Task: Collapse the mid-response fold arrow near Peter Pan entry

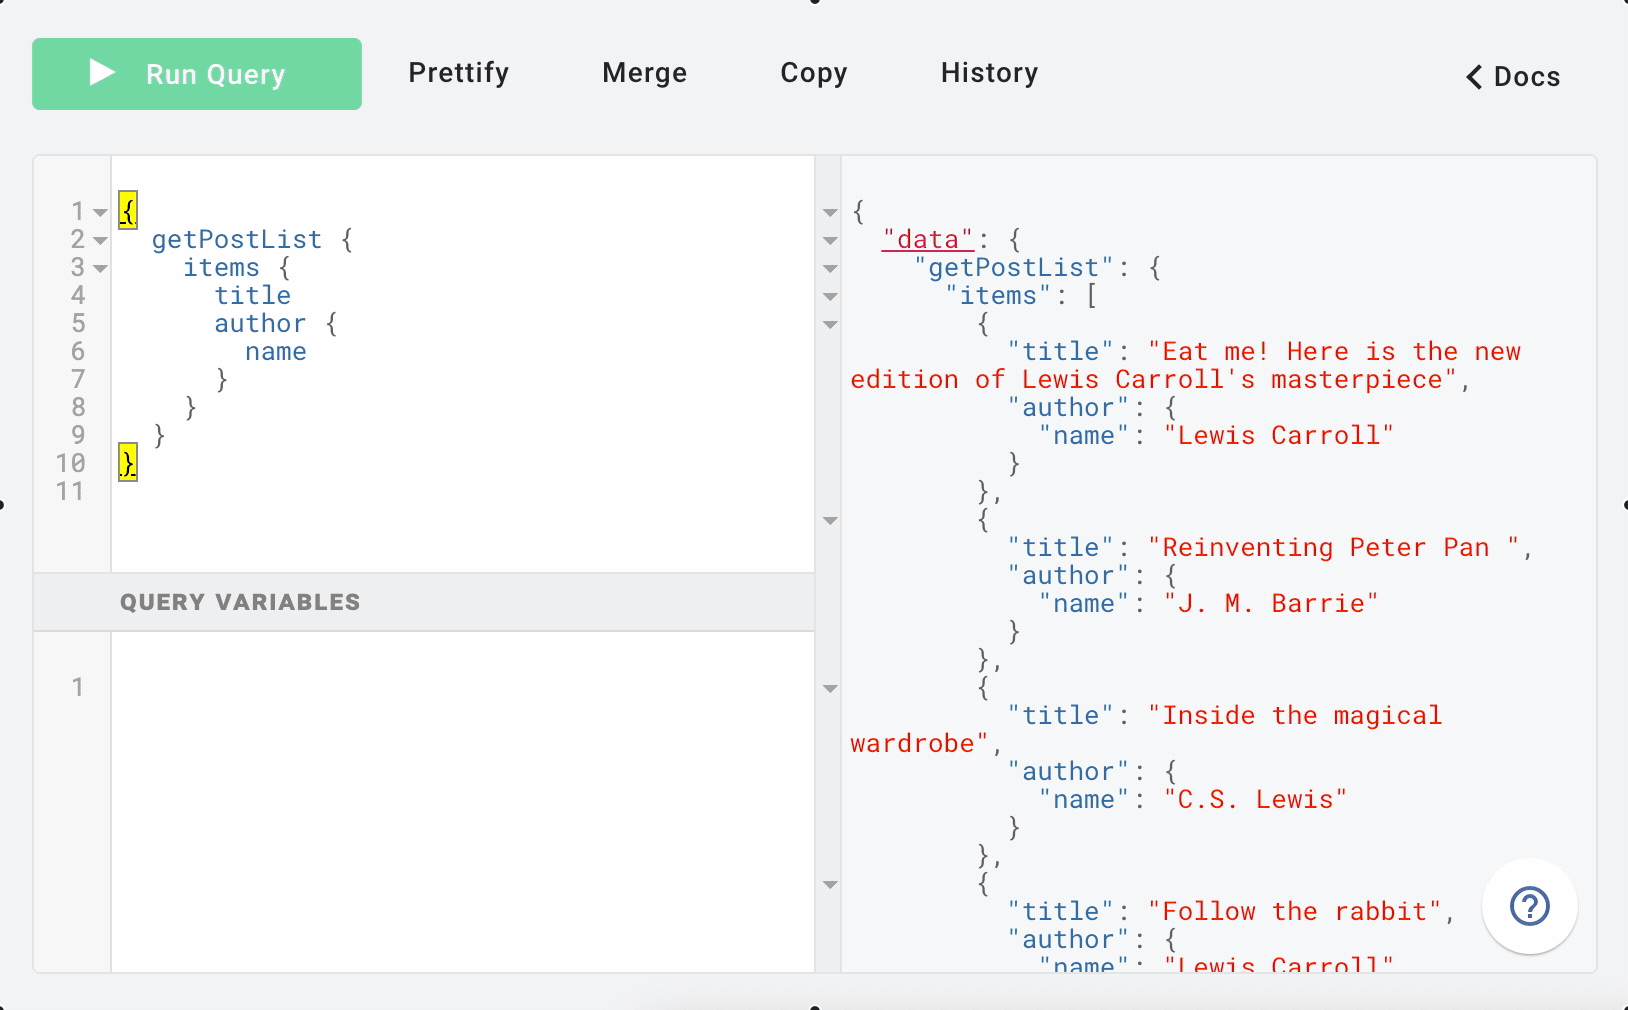Action: [830, 520]
